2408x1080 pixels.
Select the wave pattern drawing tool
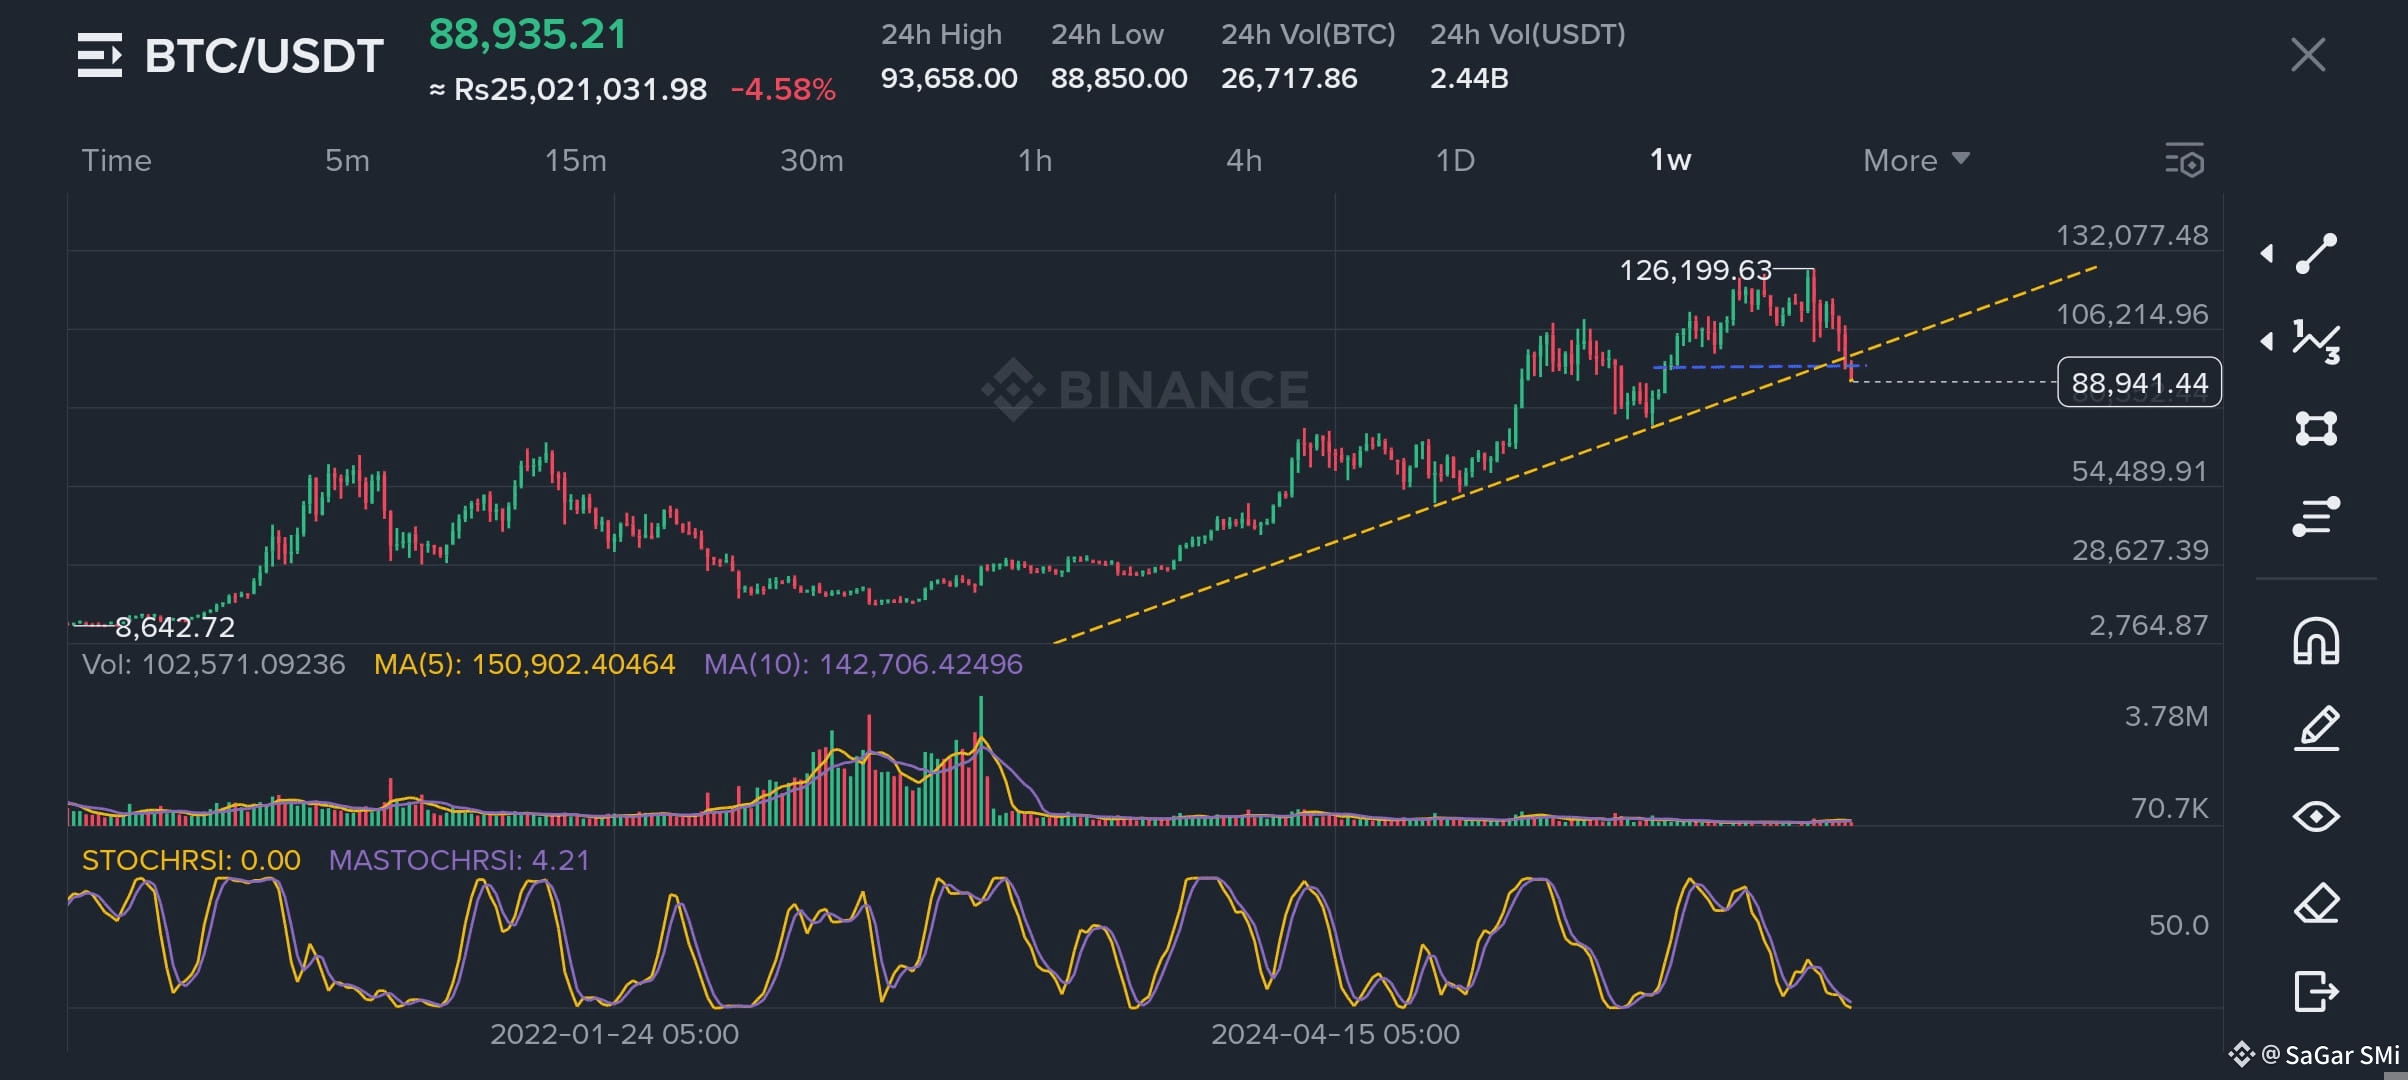2316,342
